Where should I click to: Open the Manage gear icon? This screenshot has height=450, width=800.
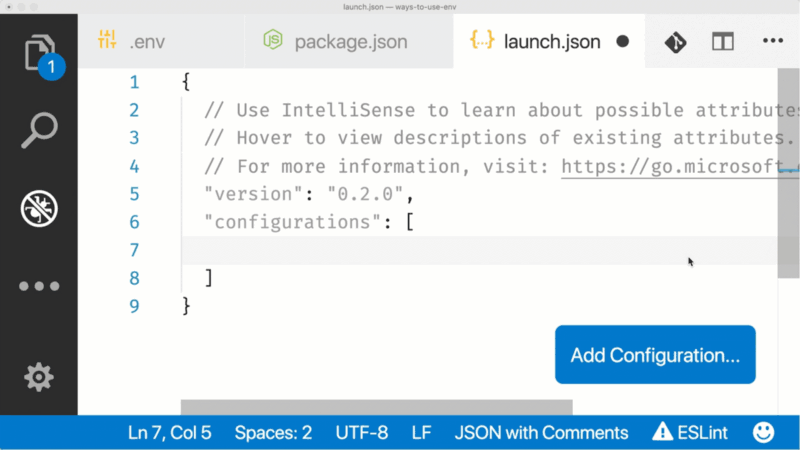tap(39, 376)
